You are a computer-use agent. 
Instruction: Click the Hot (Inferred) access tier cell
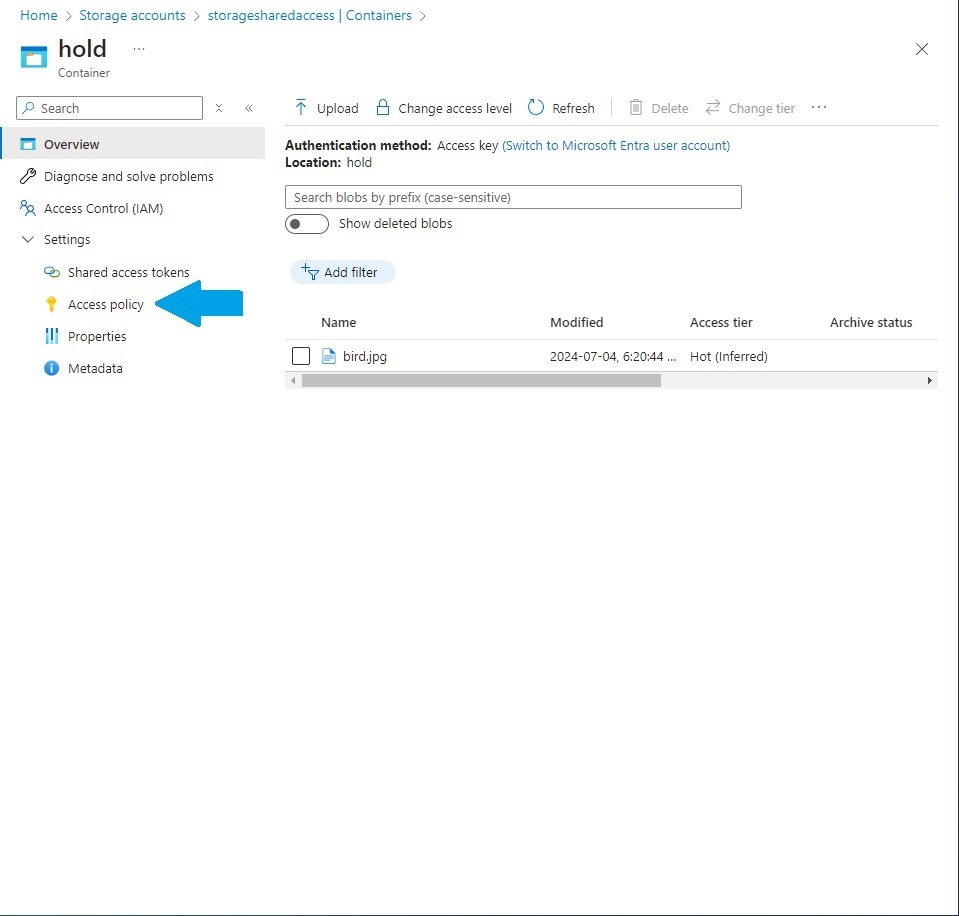click(728, 356)
